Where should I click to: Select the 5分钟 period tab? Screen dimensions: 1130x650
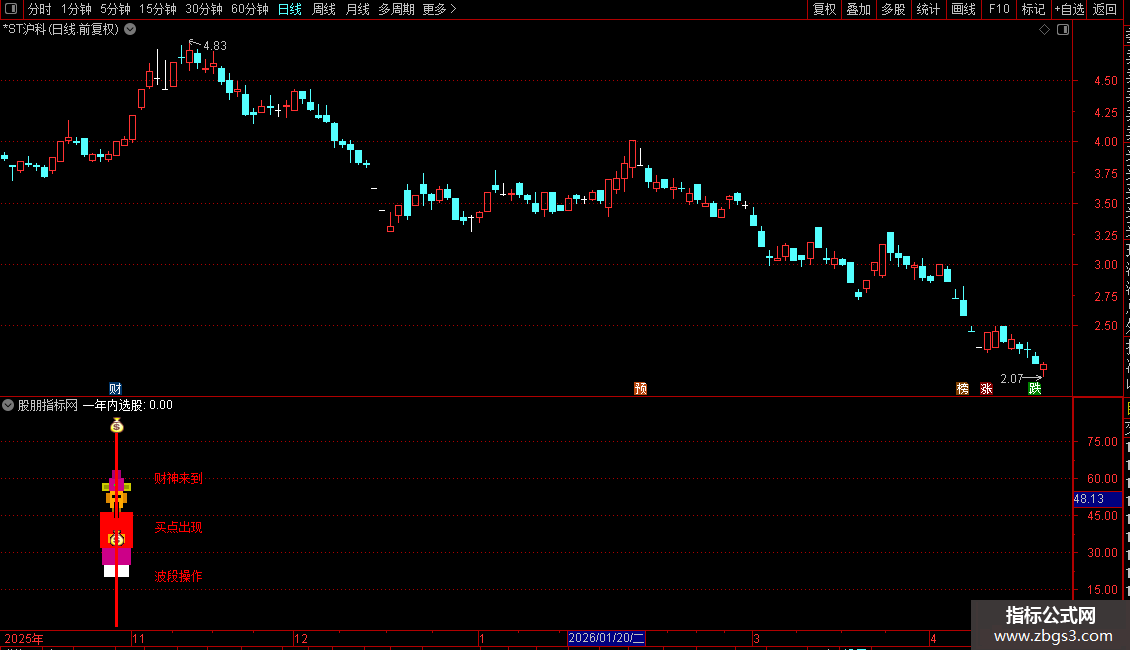point(115,9)
